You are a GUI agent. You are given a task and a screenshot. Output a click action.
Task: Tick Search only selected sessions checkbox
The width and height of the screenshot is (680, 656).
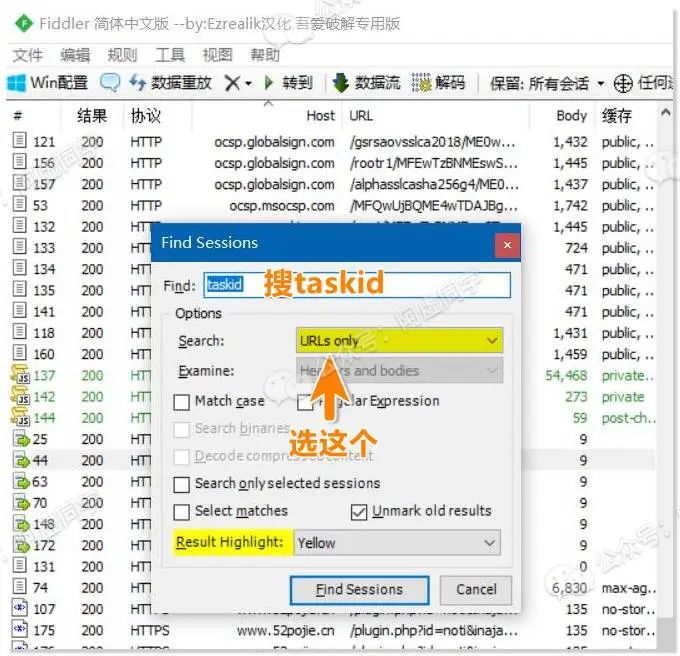pyautogui.click(x=181, y=484)
